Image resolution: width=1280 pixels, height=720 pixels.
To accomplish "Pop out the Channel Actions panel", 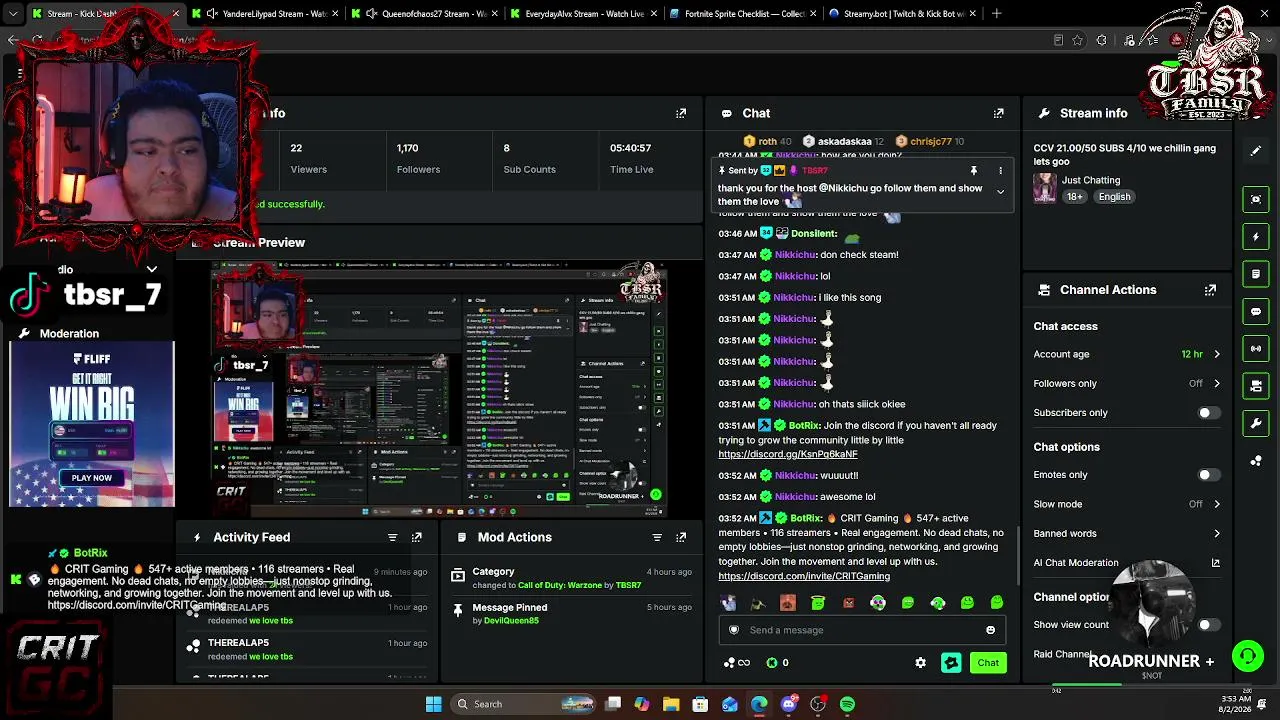I will 1210,290.
